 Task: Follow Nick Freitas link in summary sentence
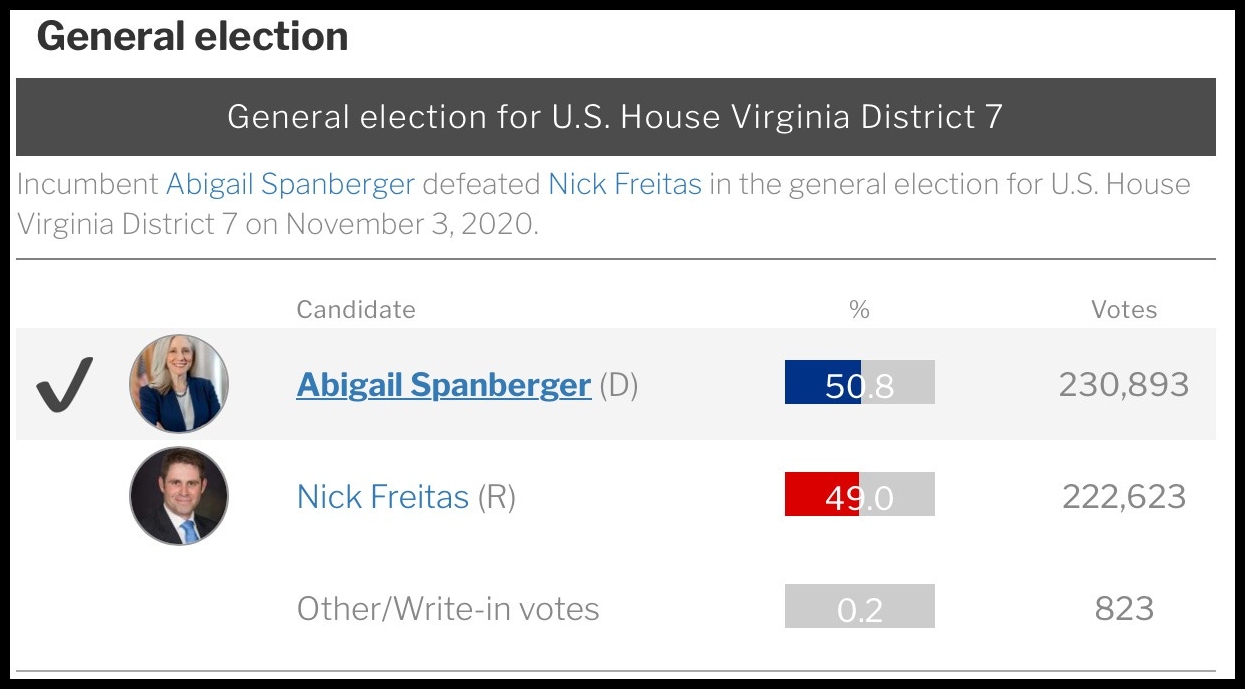coord(624,185)
